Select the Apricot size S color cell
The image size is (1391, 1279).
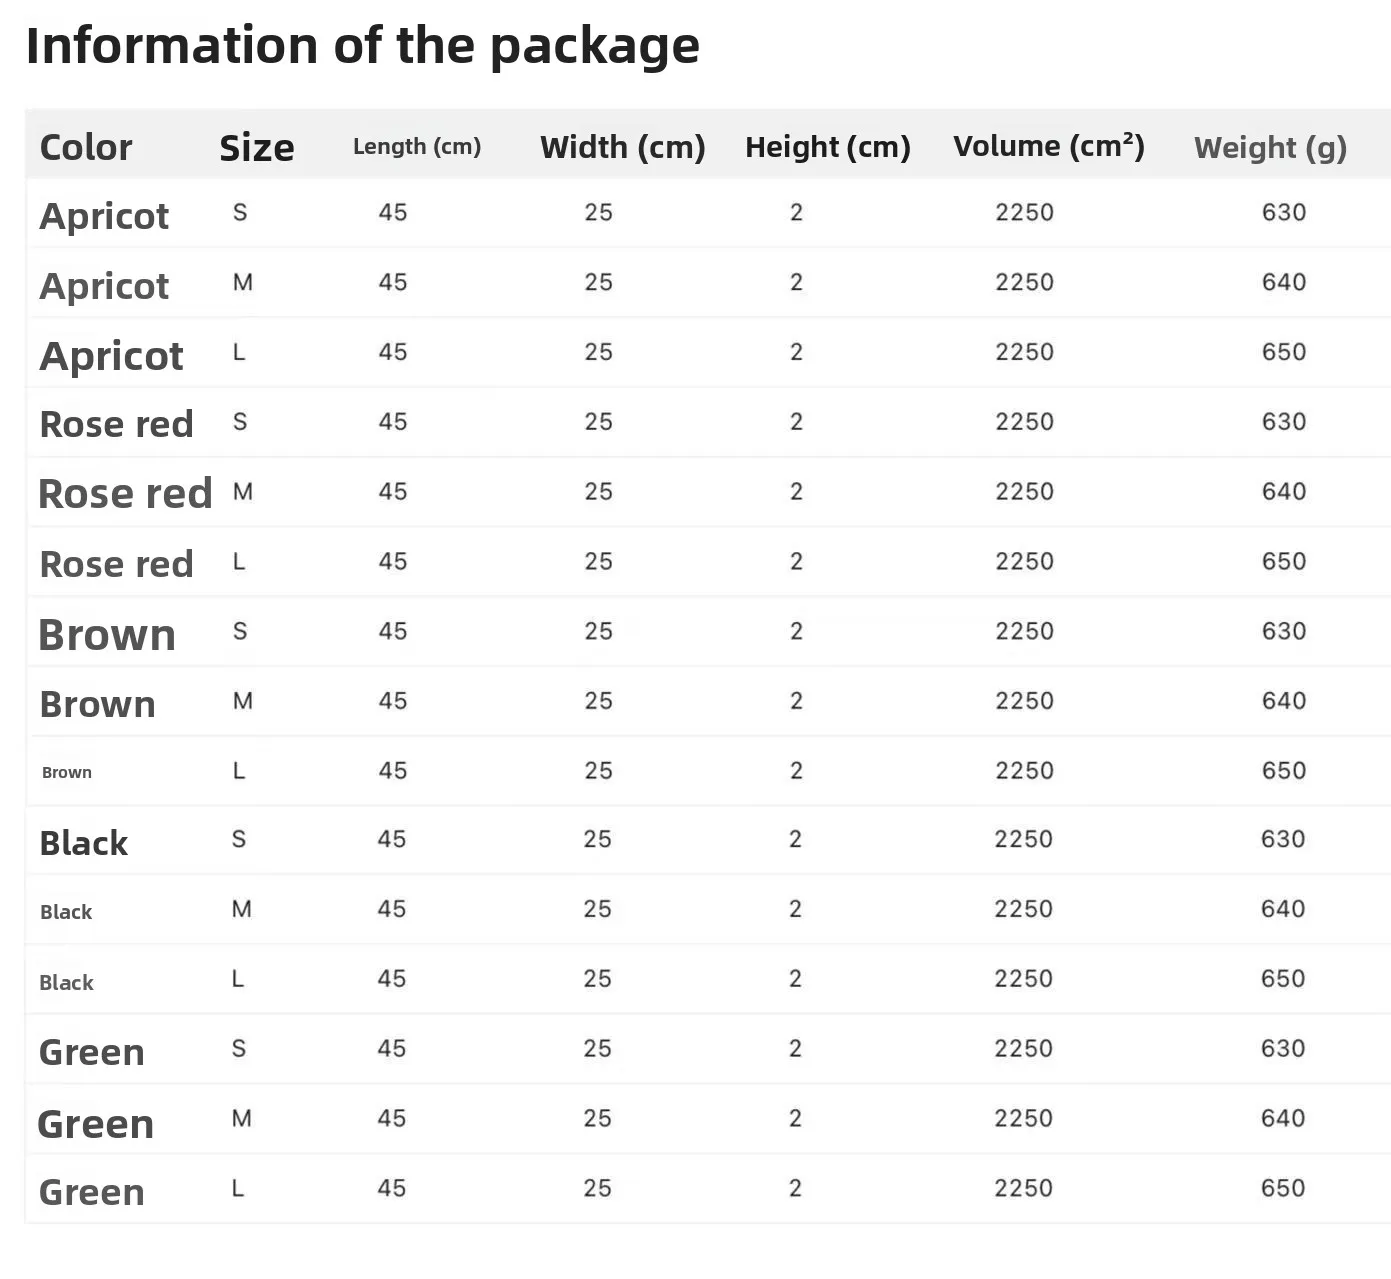click(105, 217)
